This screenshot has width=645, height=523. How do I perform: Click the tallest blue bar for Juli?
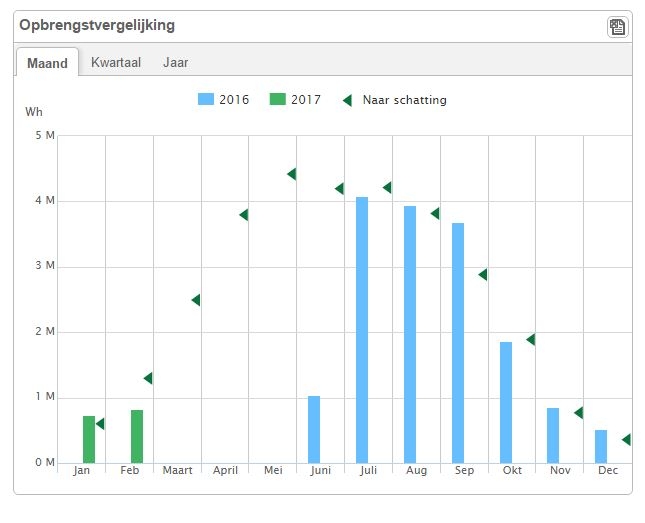[x=362, y=330]
